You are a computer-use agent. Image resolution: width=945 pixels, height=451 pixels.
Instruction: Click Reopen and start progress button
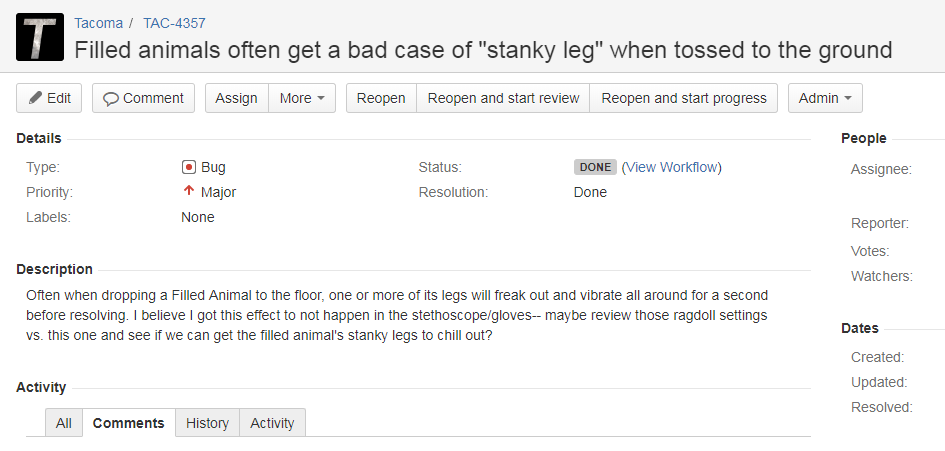tap(683, 98)
